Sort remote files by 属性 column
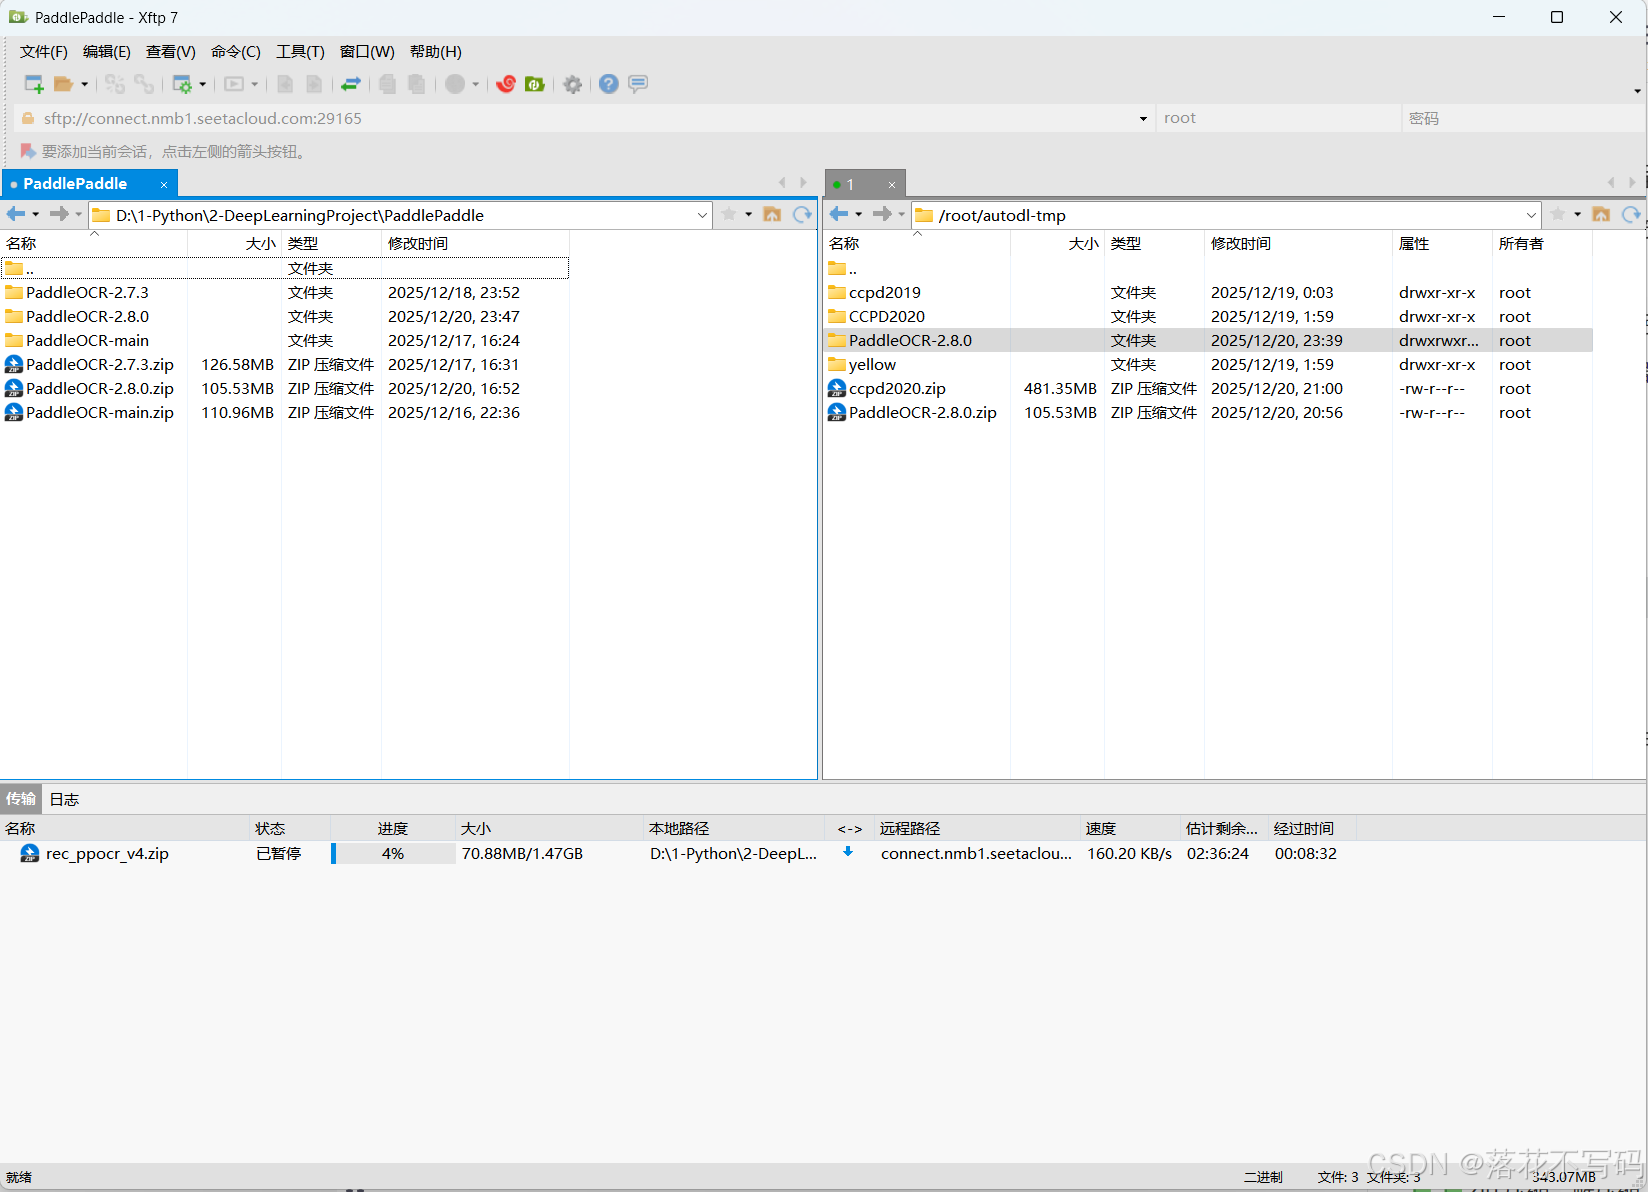This screenshot has height=1192, width=1648. [1442, 243]
